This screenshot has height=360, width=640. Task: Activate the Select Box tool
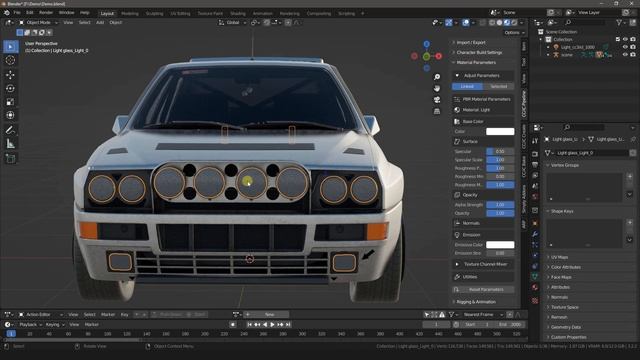10,47
